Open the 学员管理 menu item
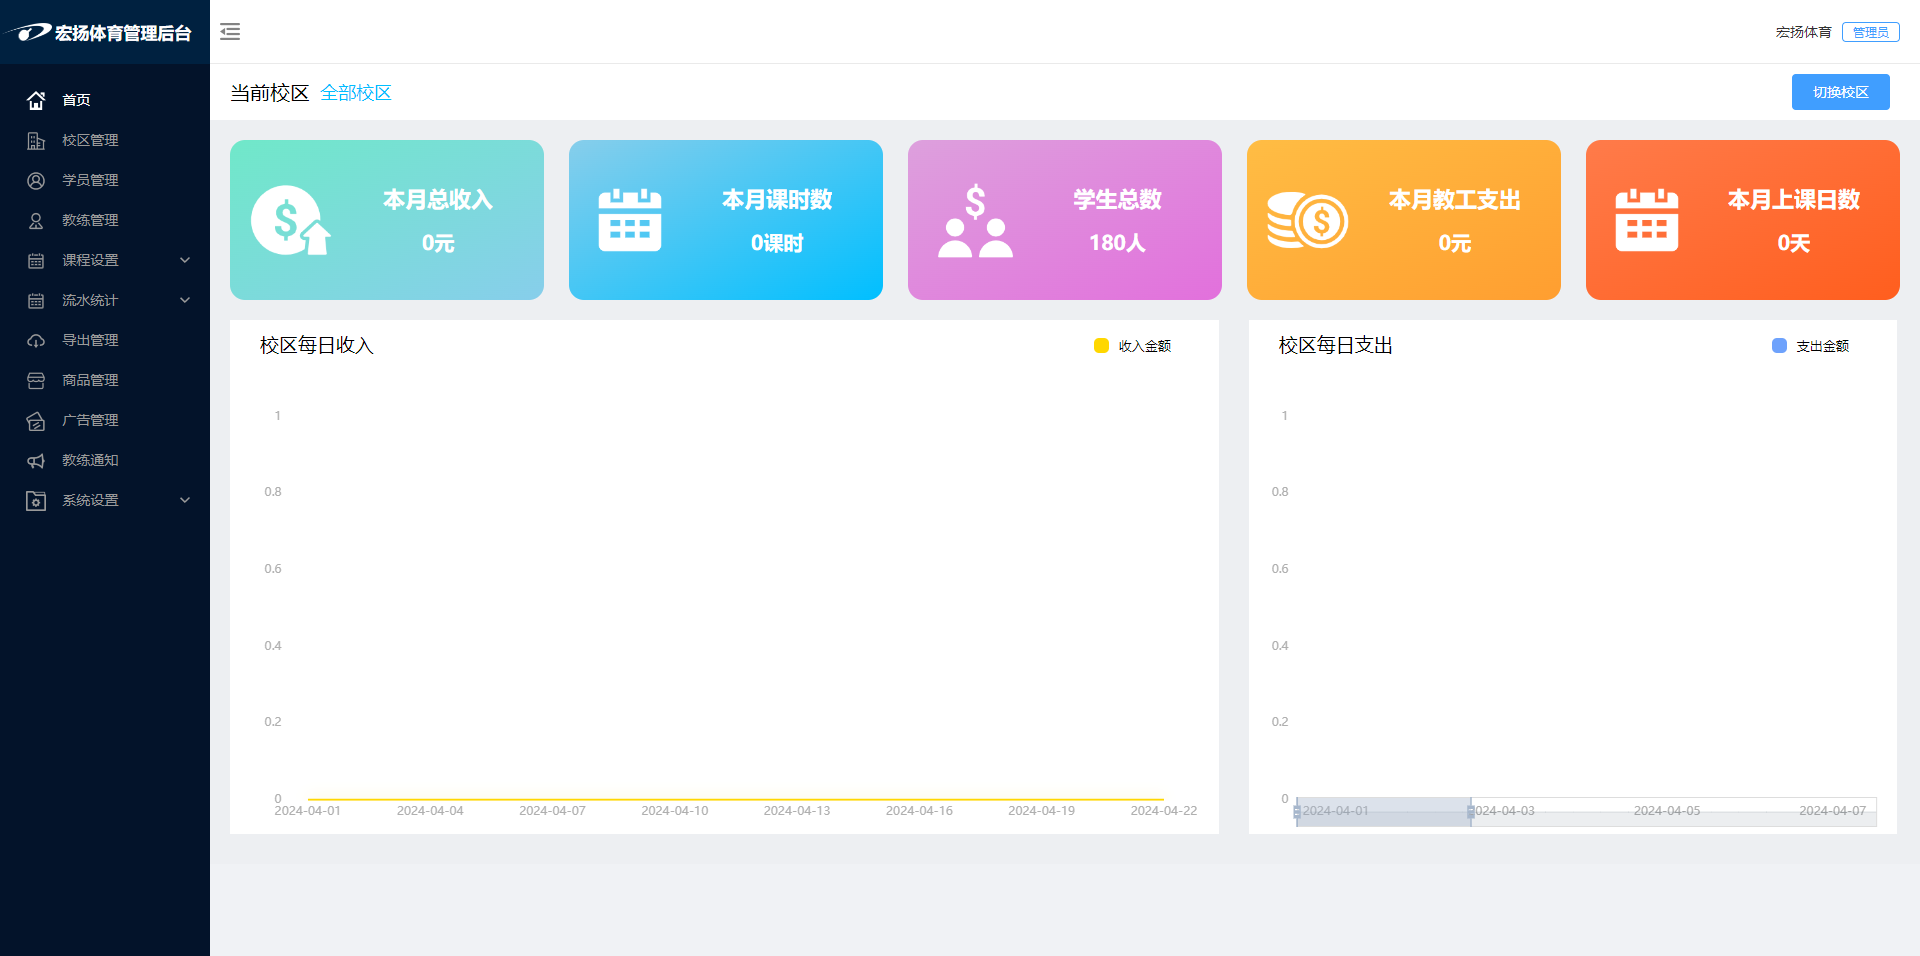Screen dimensions: 1920x956 105,180
